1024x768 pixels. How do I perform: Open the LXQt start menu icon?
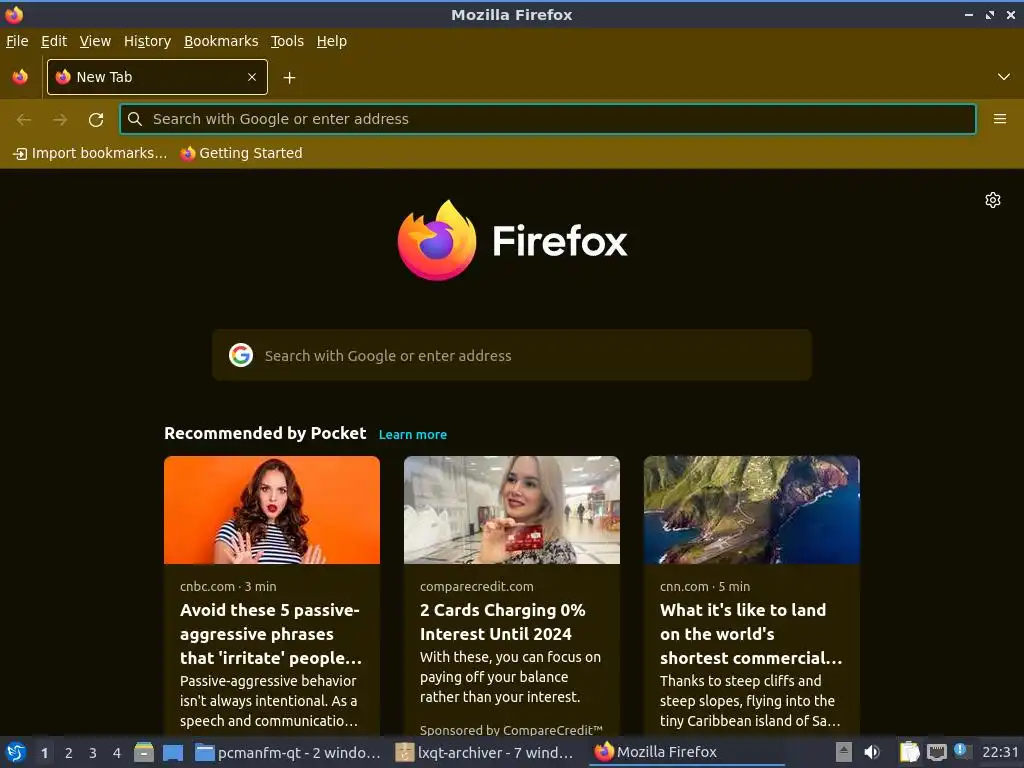pyautogui.click(x=16, y=752)
